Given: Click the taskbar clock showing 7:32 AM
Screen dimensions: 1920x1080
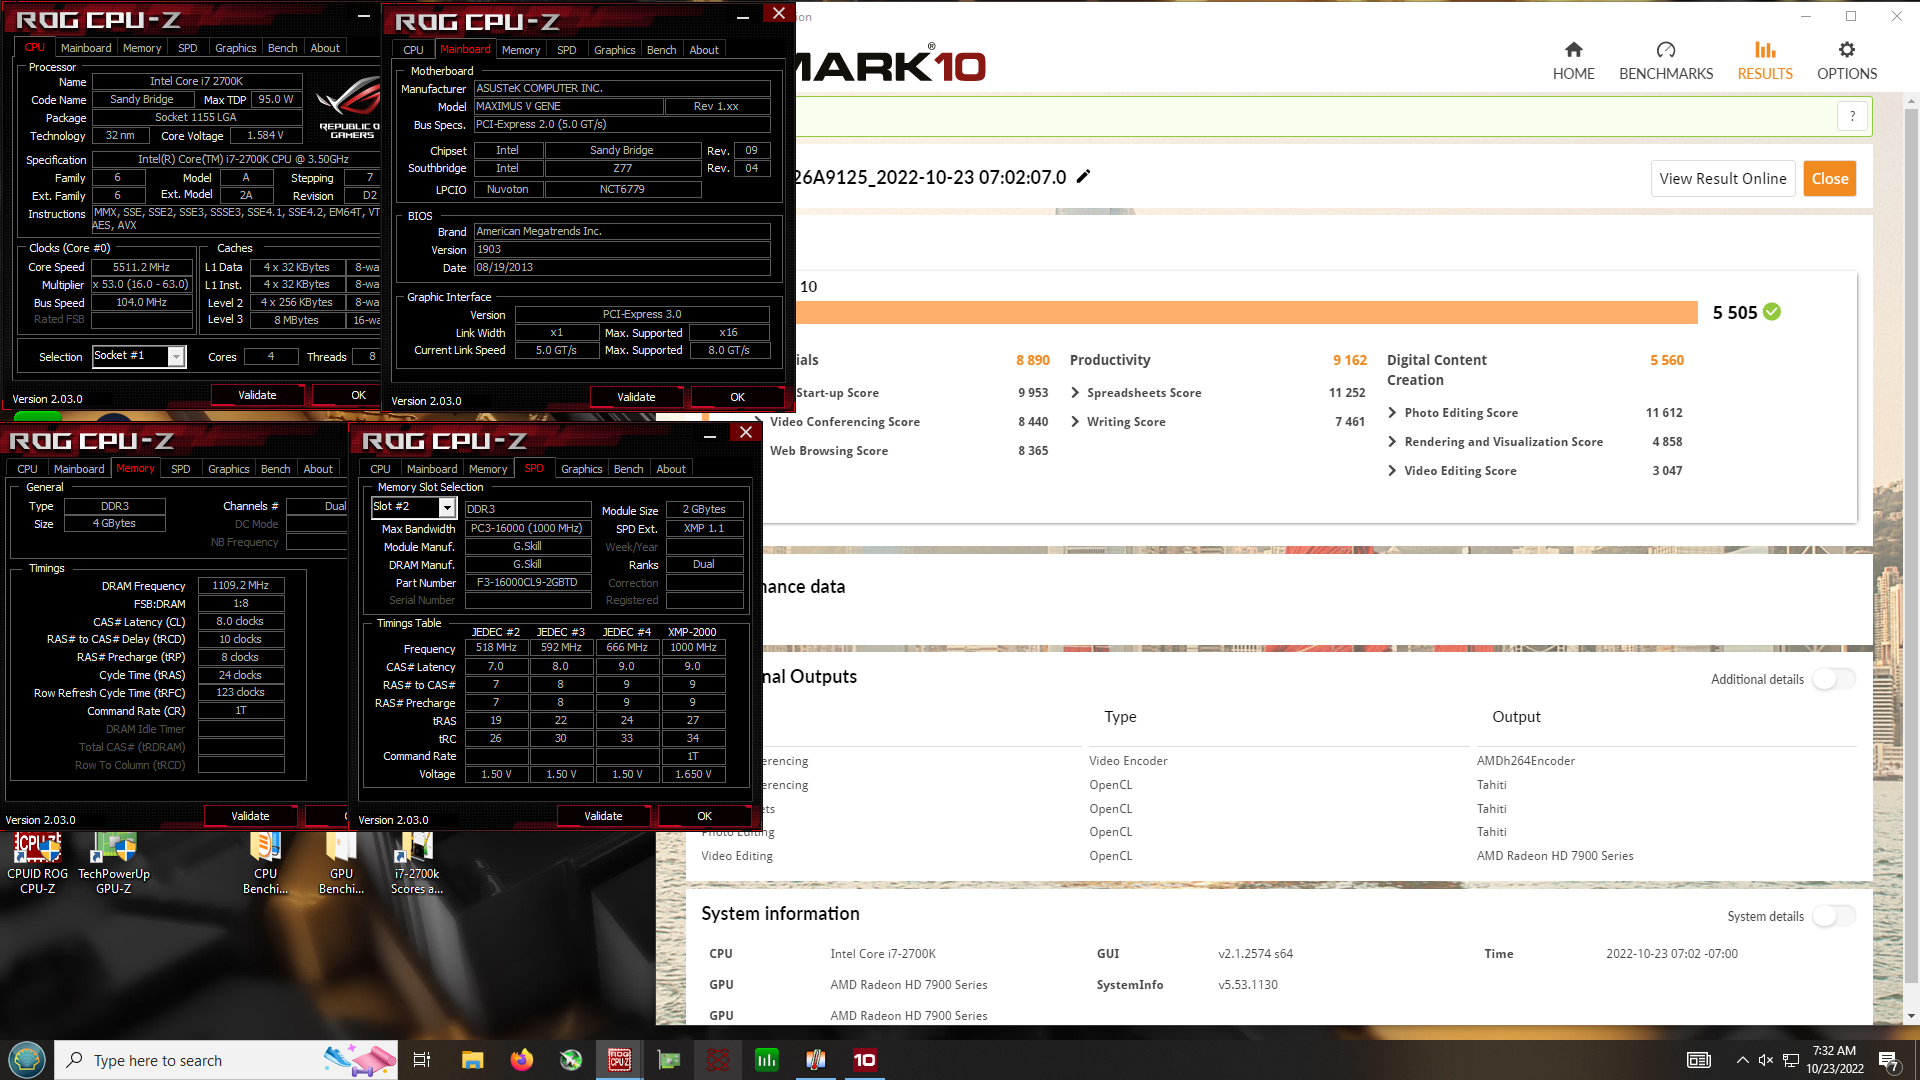Looking at the screenshot, I should (1834, 1060).
